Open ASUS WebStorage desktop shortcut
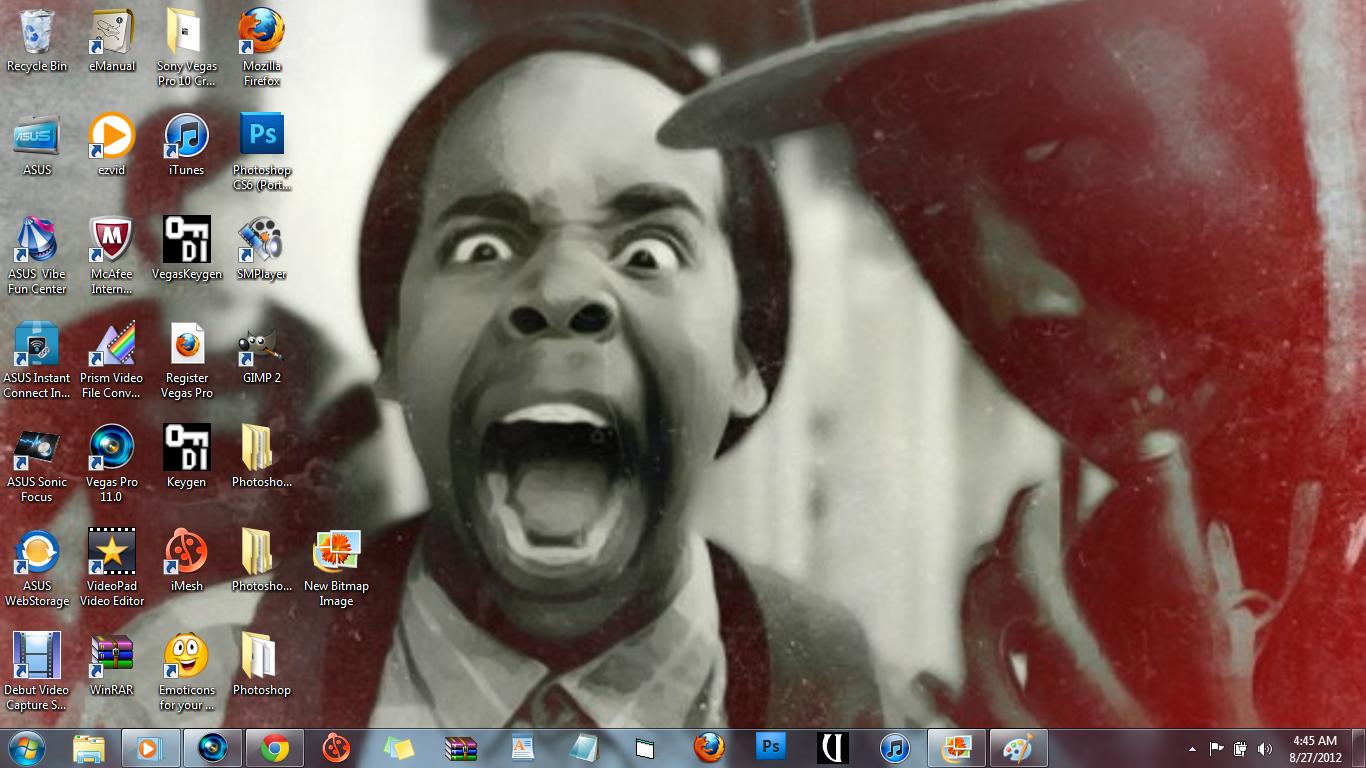Screen dimensions: 1366x768 37,568
